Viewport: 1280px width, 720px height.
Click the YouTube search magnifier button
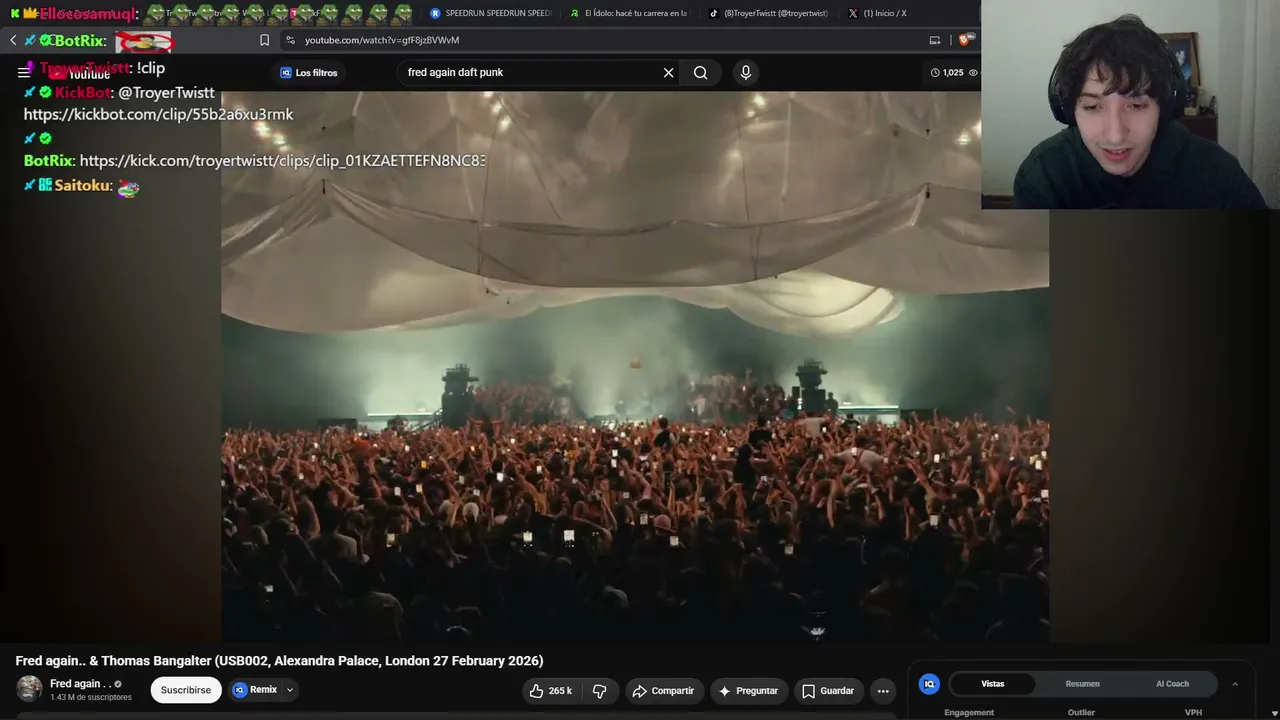700,72
